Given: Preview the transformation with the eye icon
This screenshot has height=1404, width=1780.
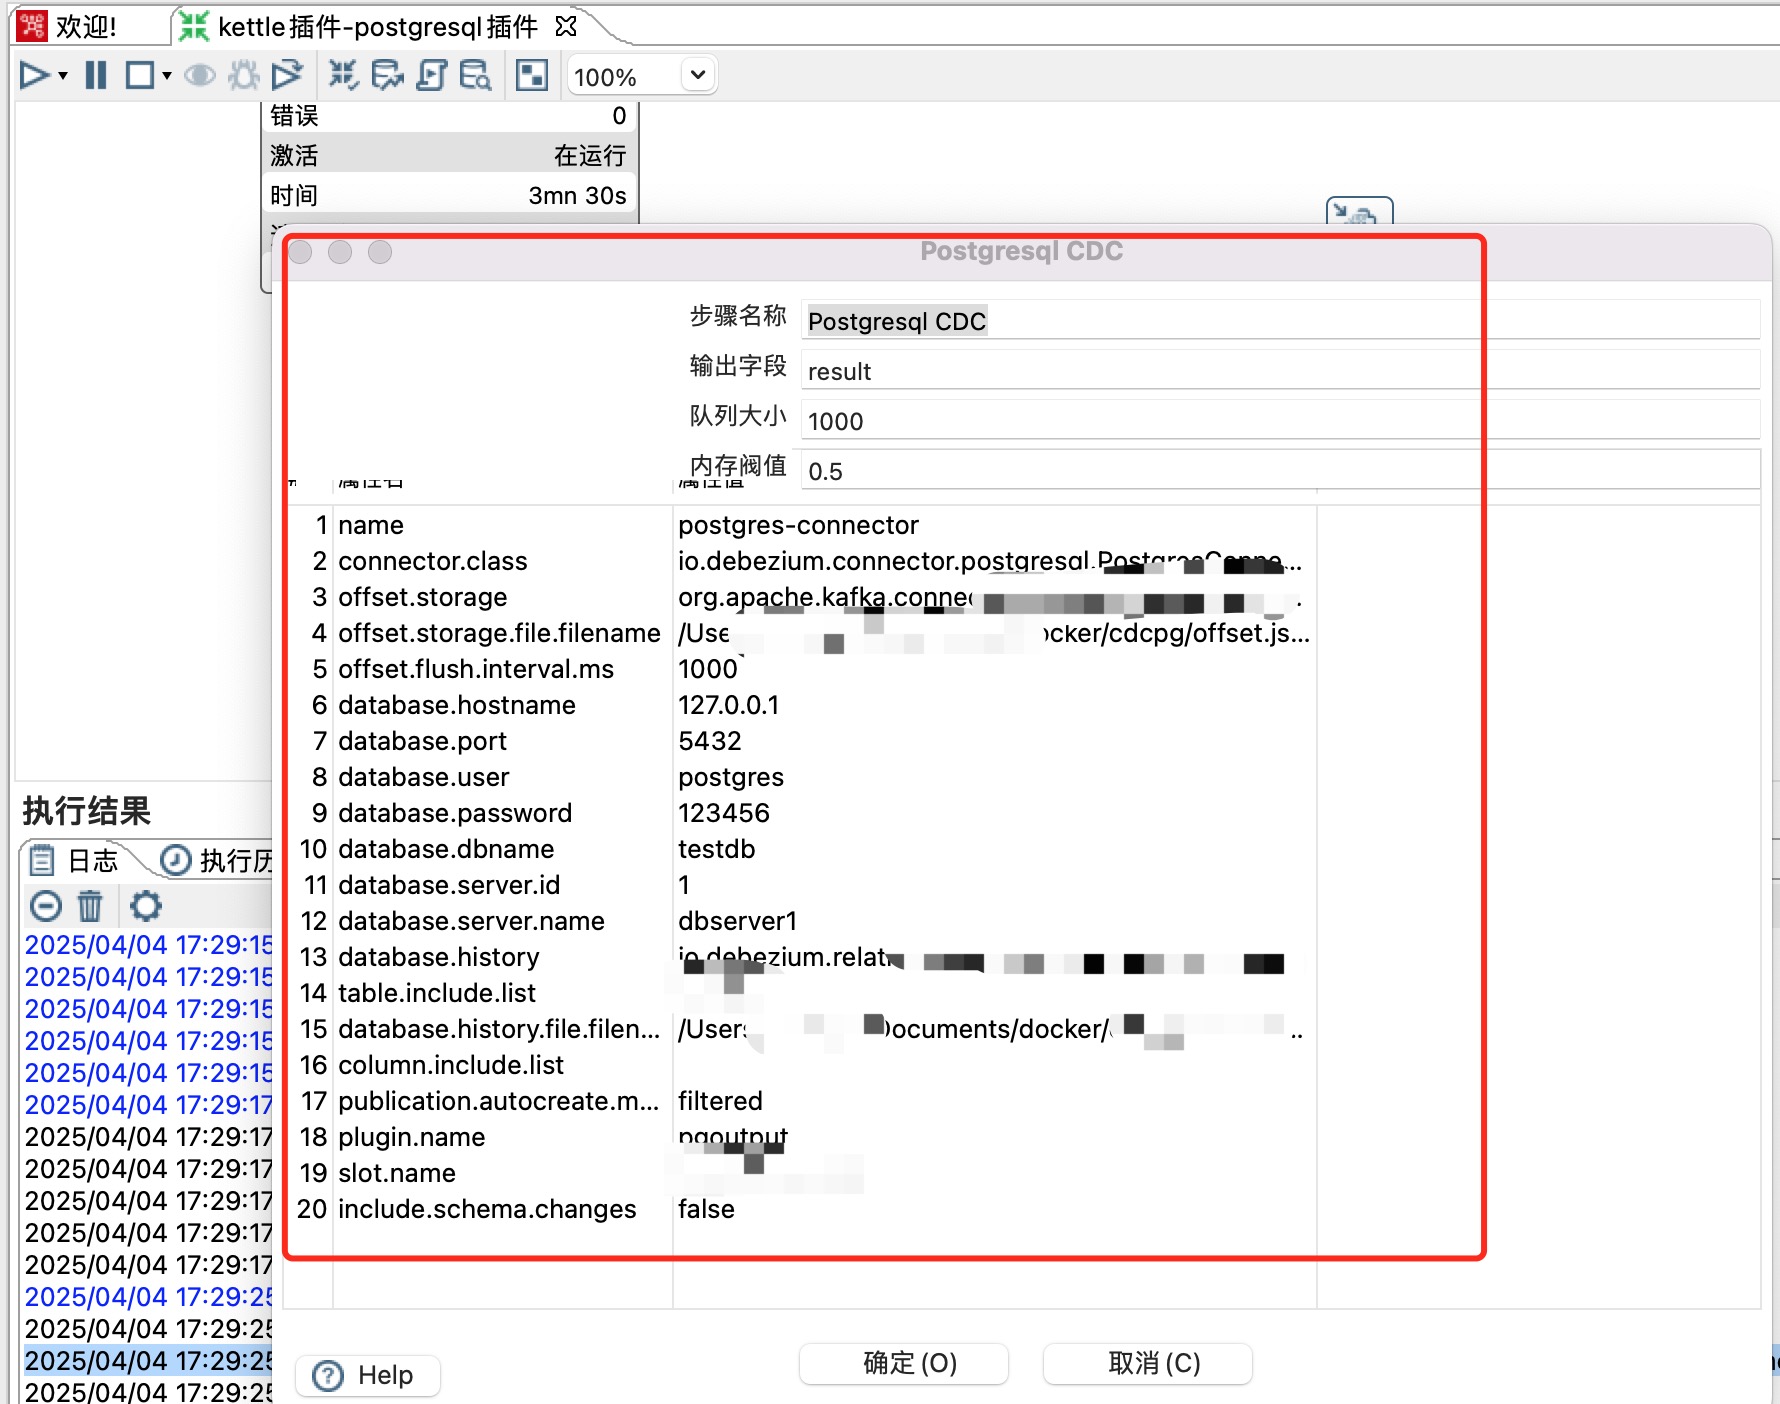Looking at the screenshot, I should (200, 75).
